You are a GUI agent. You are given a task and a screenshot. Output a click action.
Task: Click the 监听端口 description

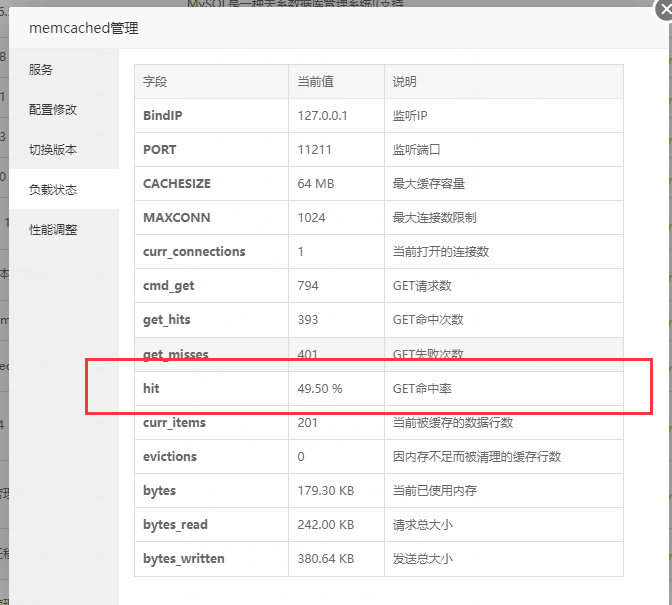pyautogui.click(x=417, y=150)
